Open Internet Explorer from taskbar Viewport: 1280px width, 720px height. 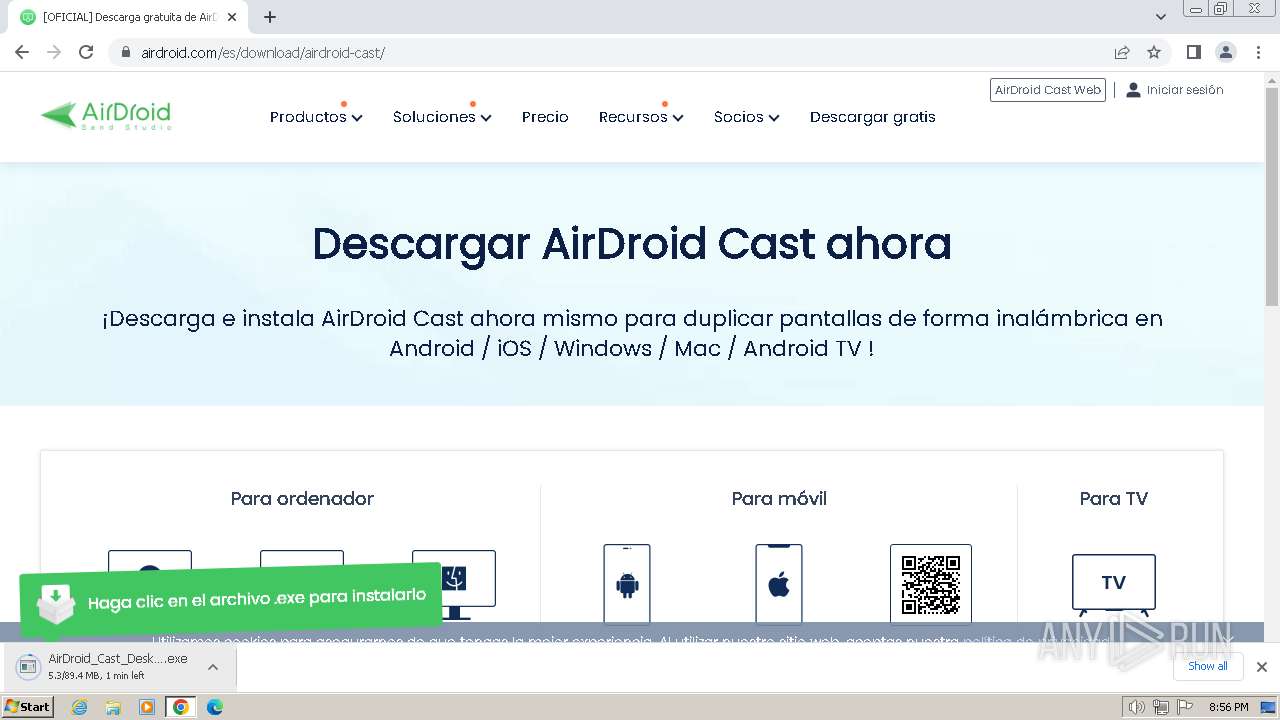tap(79, 707)
